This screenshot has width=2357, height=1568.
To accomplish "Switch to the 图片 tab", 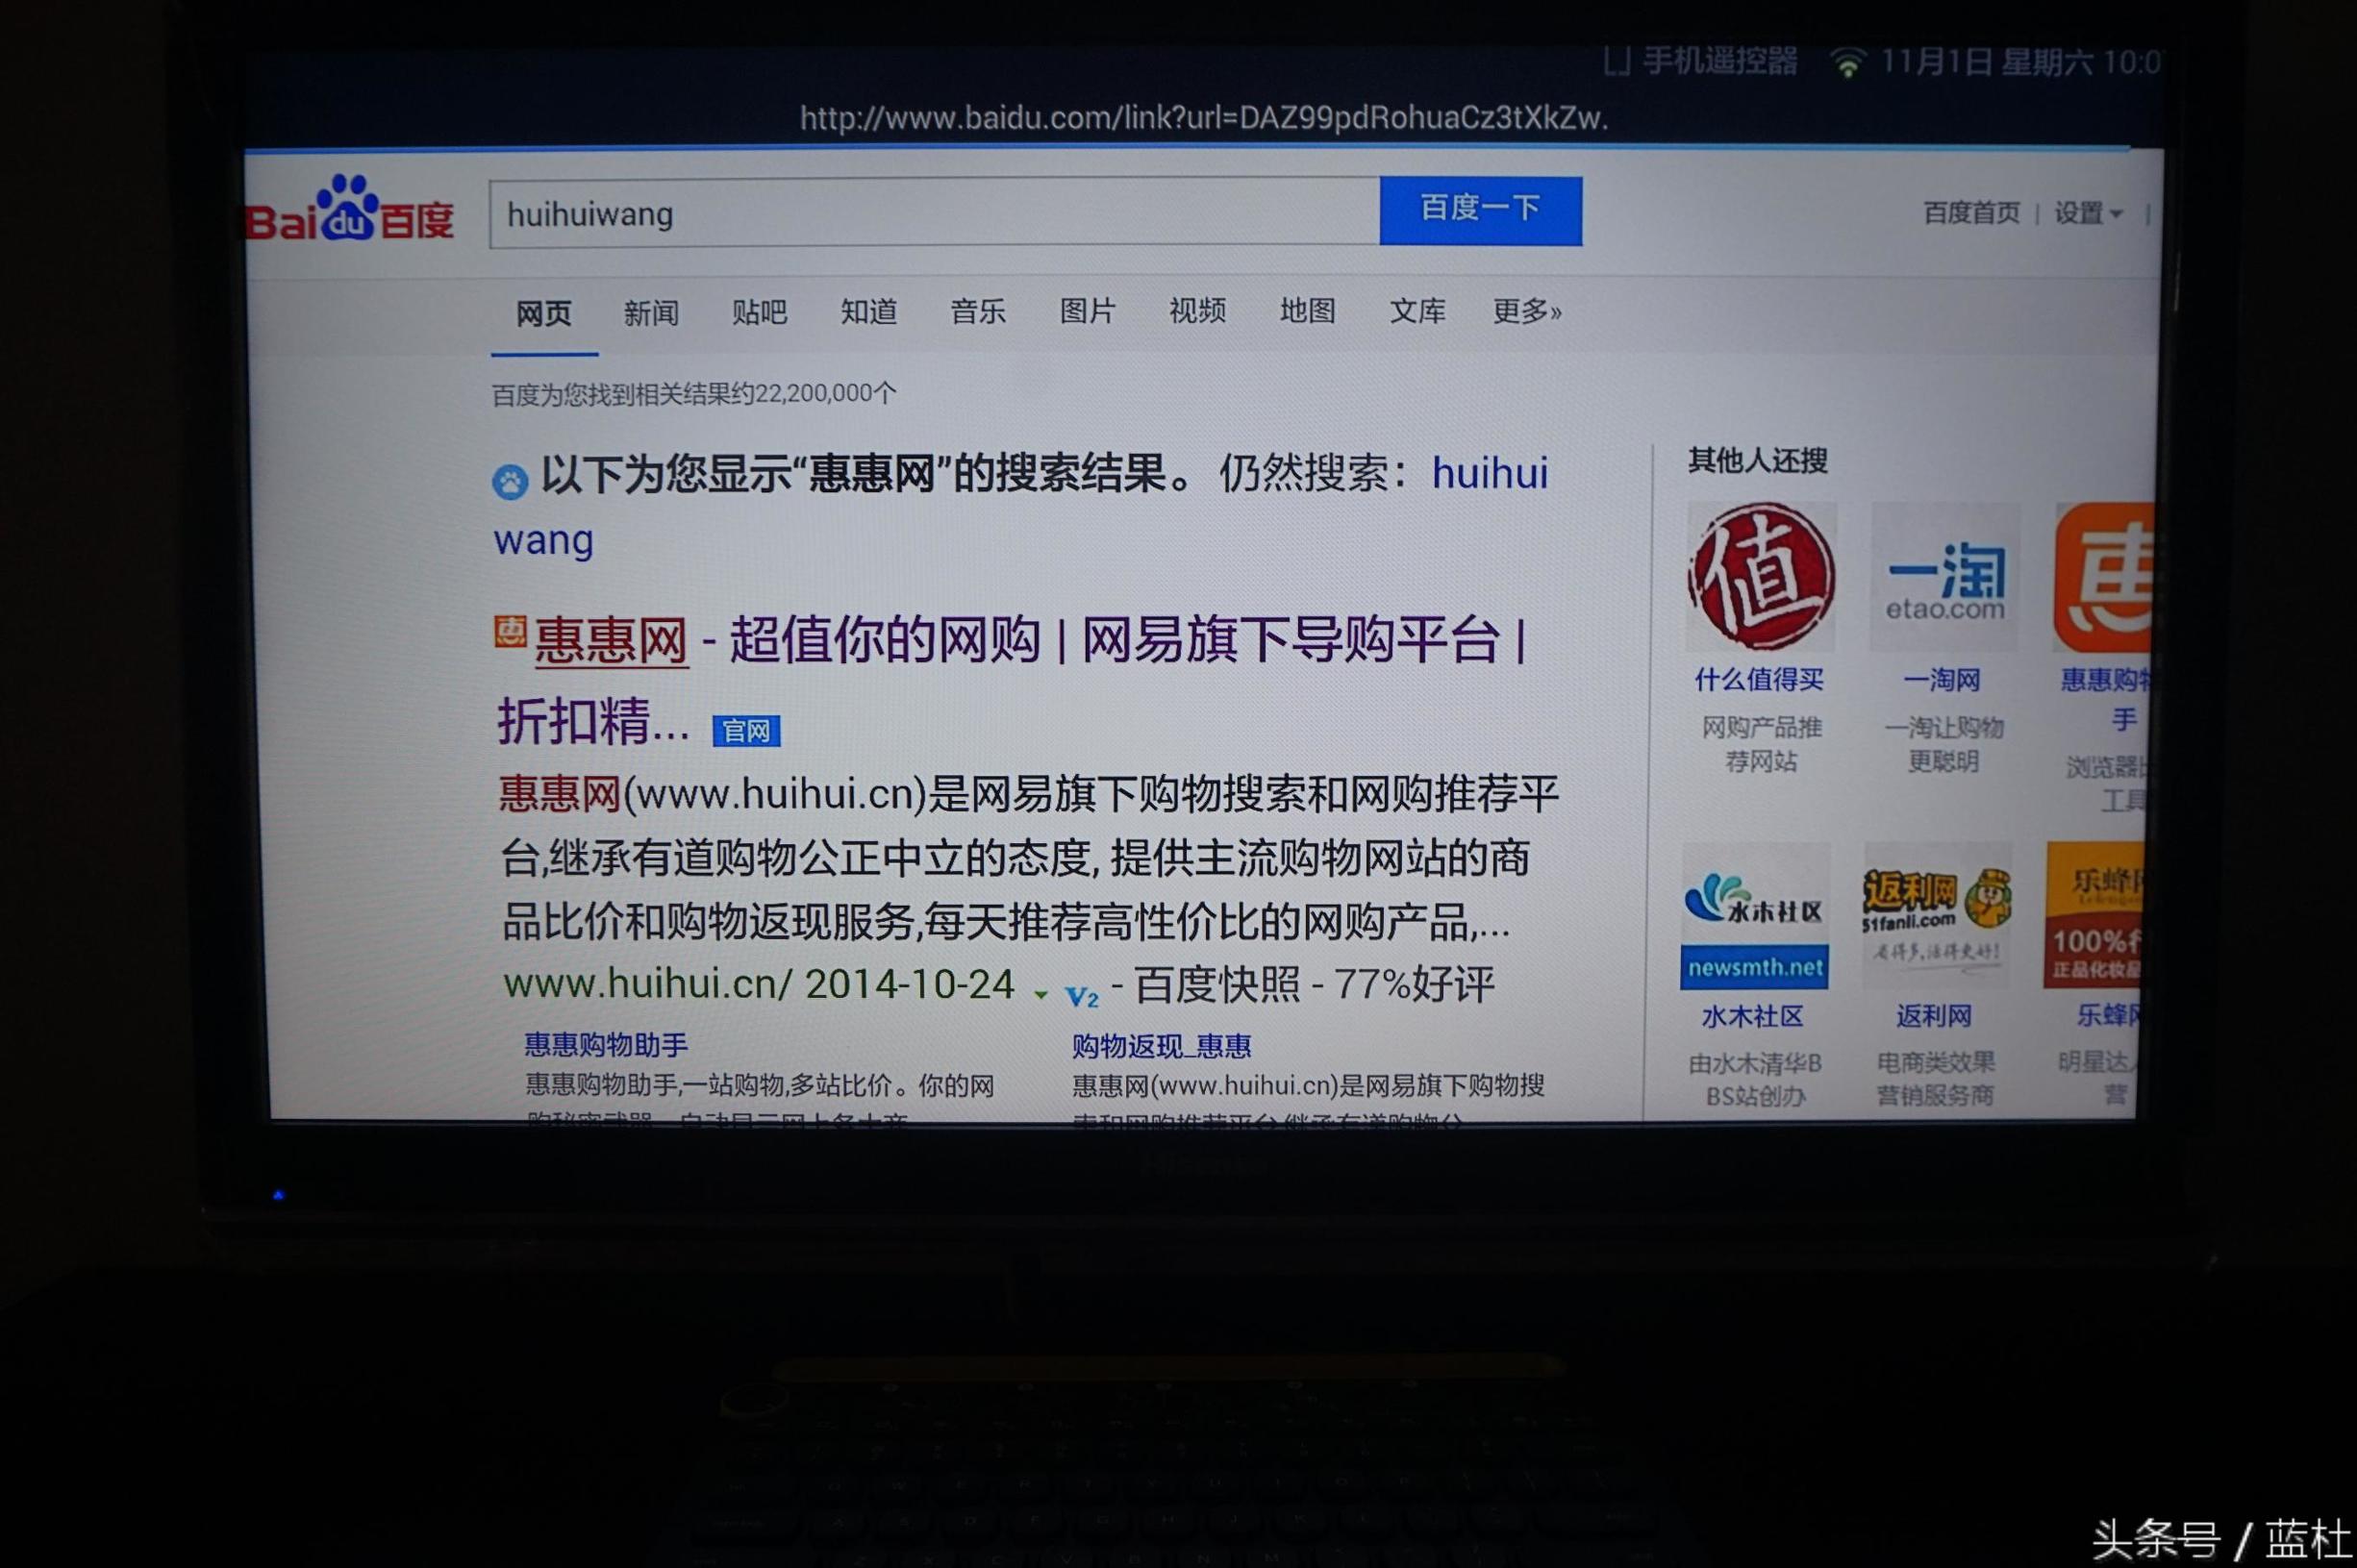I will [1089, 312].
